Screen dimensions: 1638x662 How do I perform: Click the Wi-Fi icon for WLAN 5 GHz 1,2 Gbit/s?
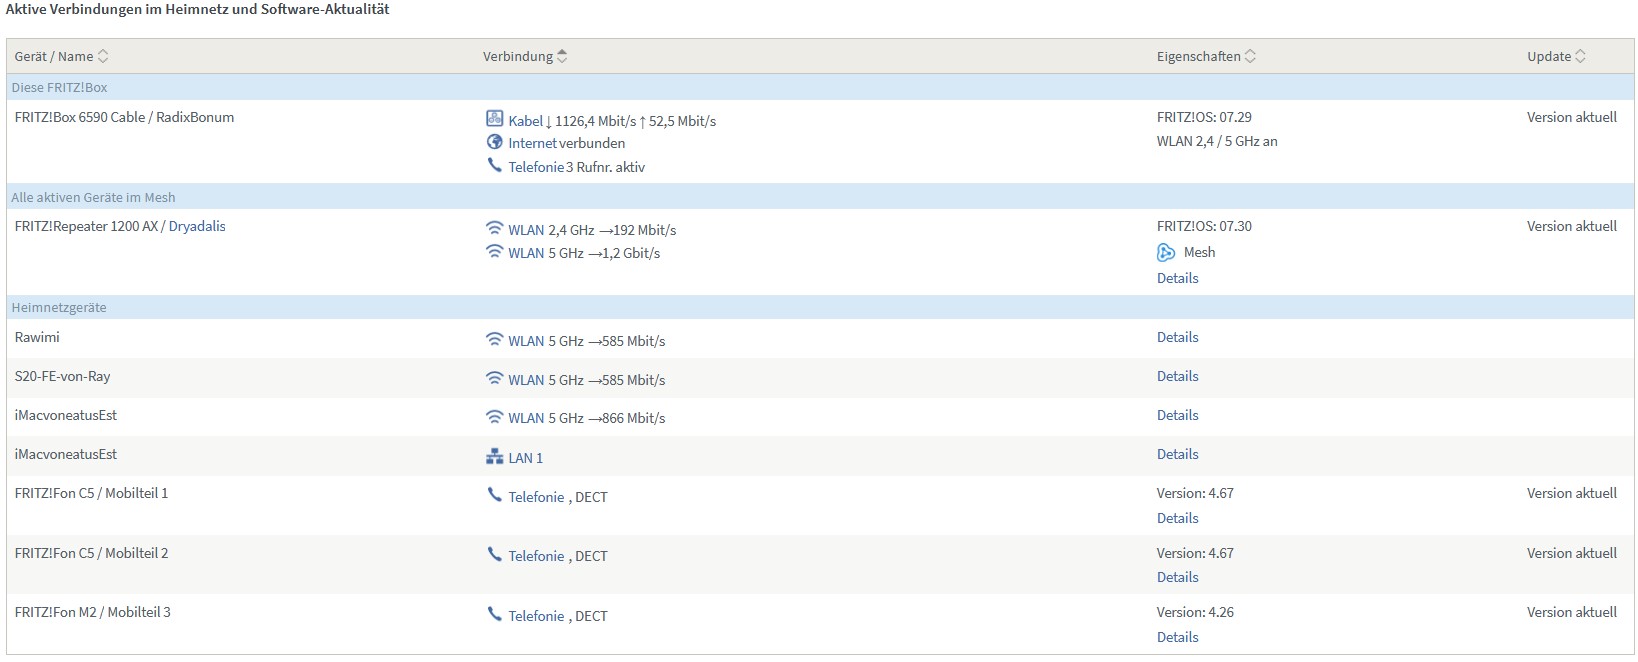494,251
